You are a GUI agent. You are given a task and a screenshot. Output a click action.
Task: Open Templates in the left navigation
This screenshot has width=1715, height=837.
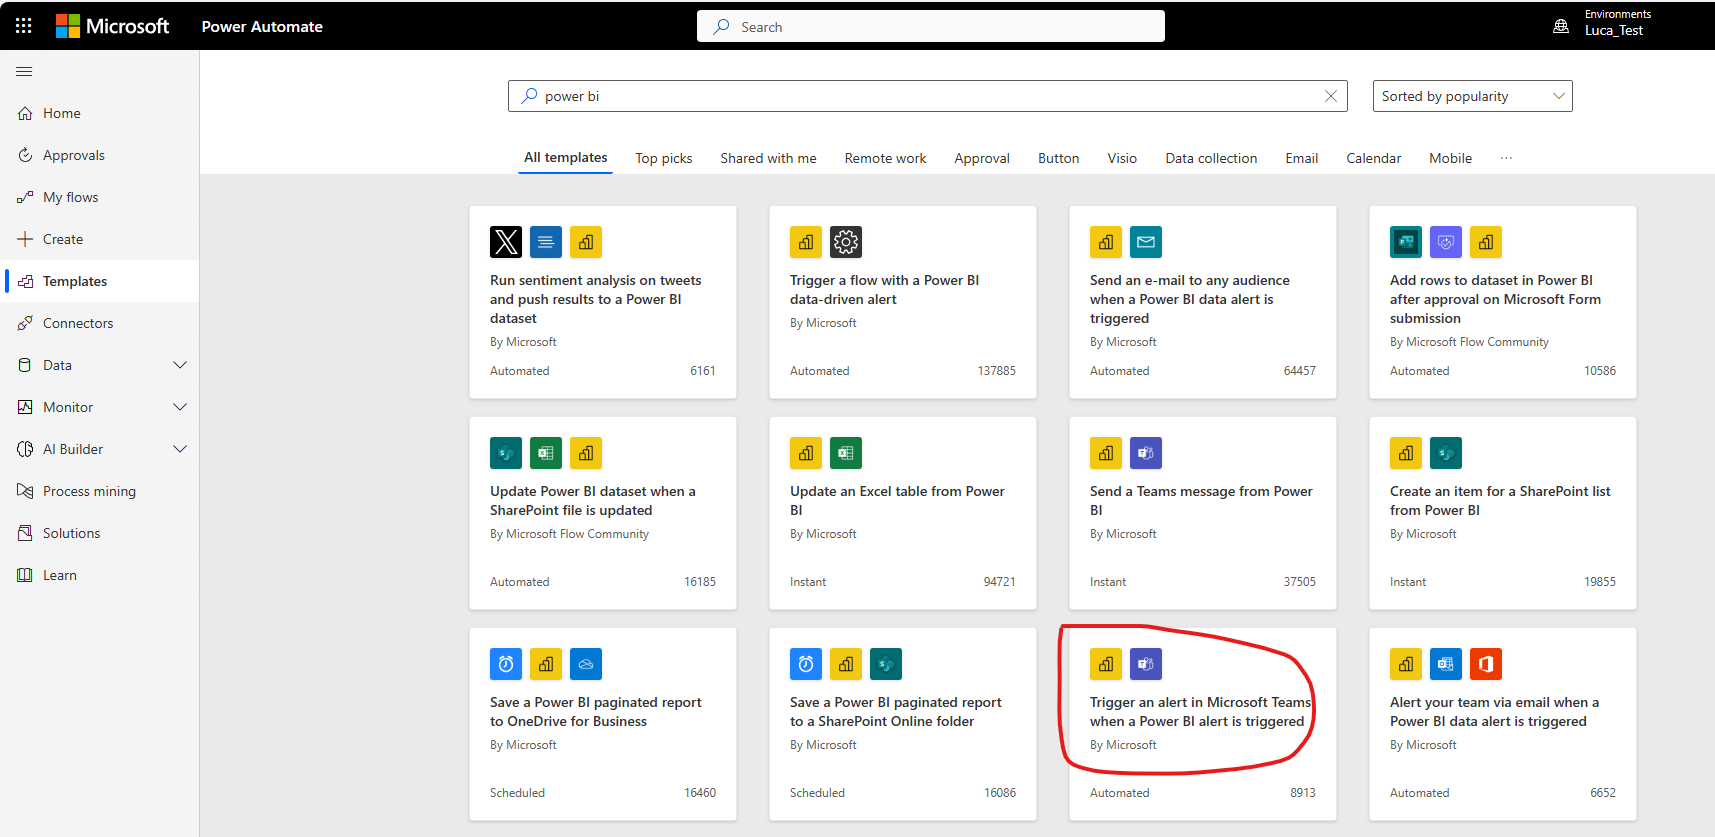pyautogui.click(x=100, y=281)
